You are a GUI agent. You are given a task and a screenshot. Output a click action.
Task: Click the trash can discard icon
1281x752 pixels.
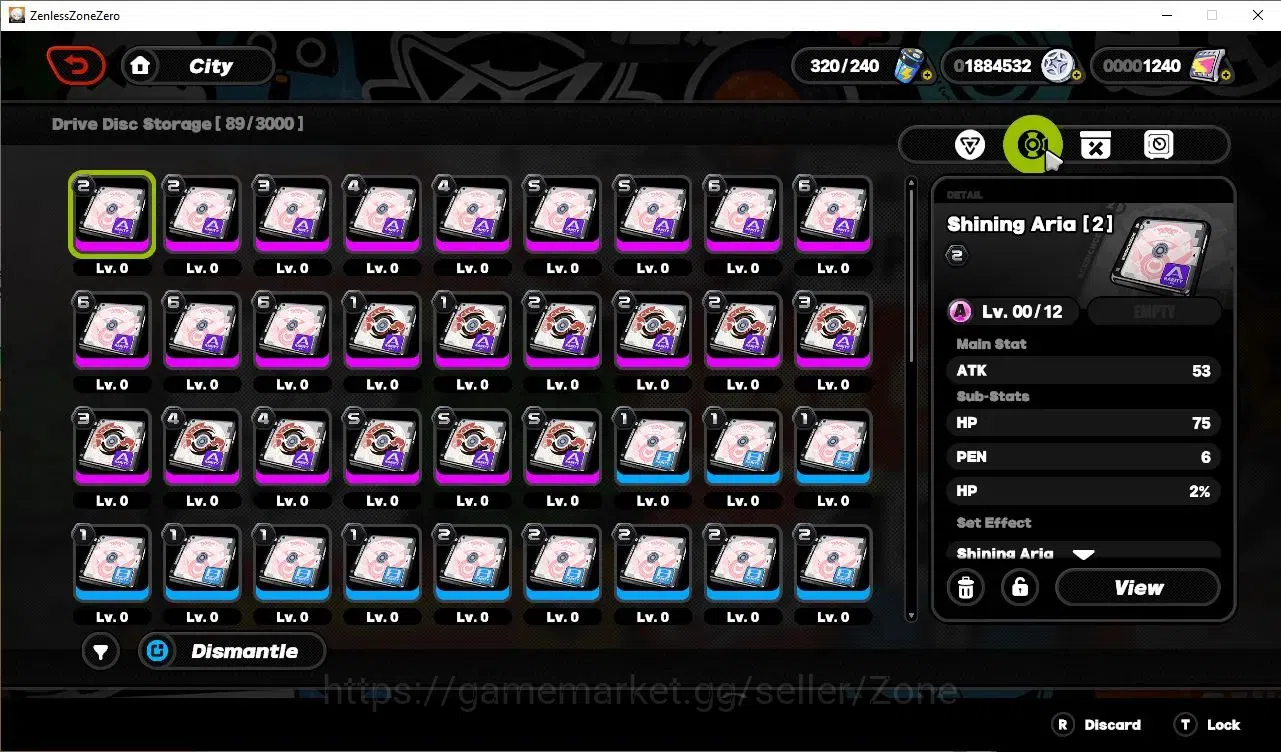pos(966,587)
